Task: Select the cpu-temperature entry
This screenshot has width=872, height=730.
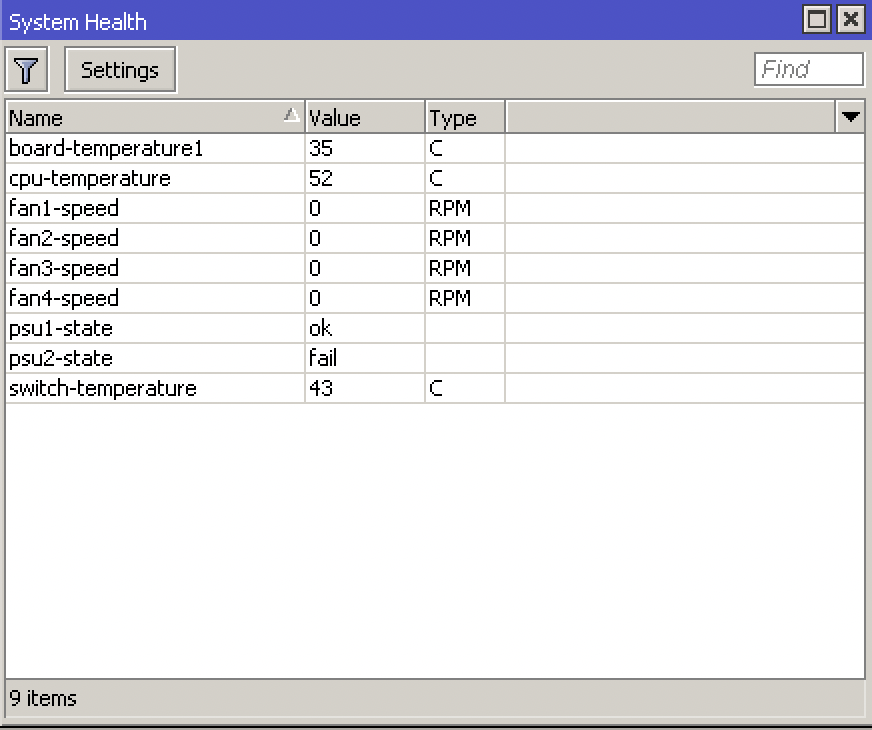Action: [150, 178]
